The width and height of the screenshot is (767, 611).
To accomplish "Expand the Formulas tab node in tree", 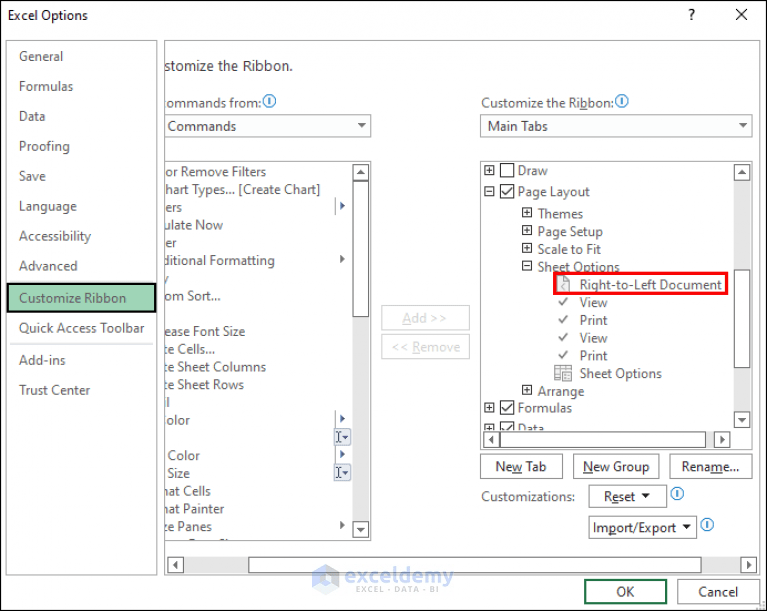I will pos(489,407).
